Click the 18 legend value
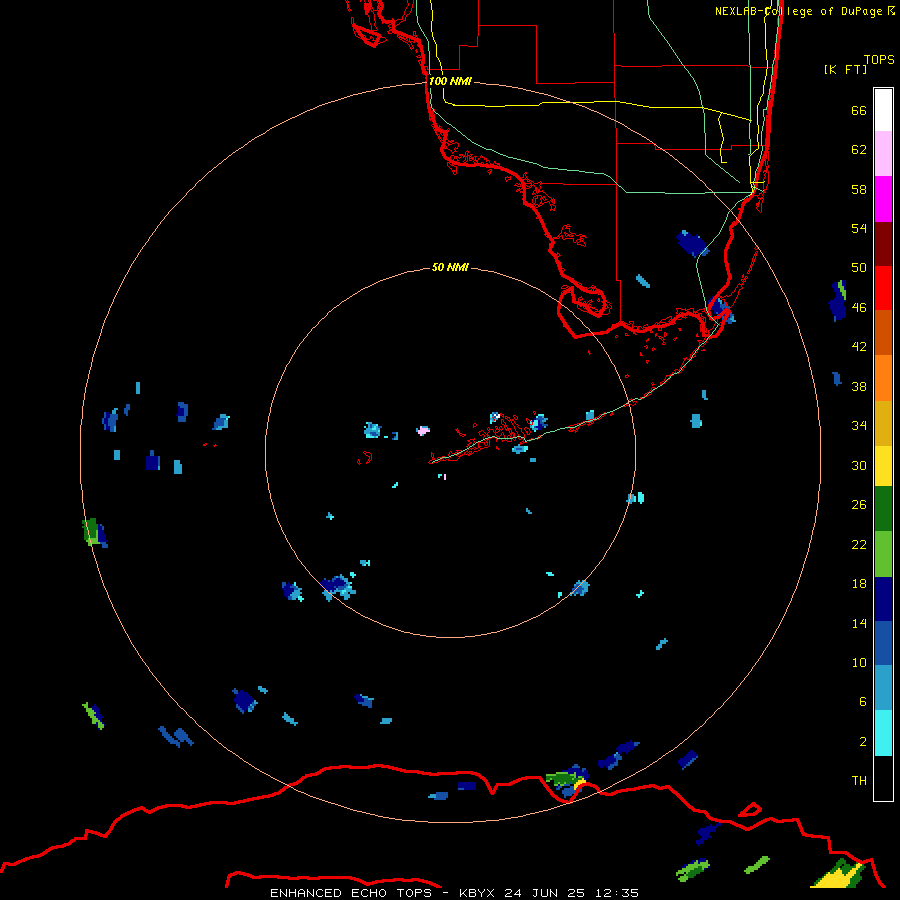900x900 pixels. [x=859, y=584]
